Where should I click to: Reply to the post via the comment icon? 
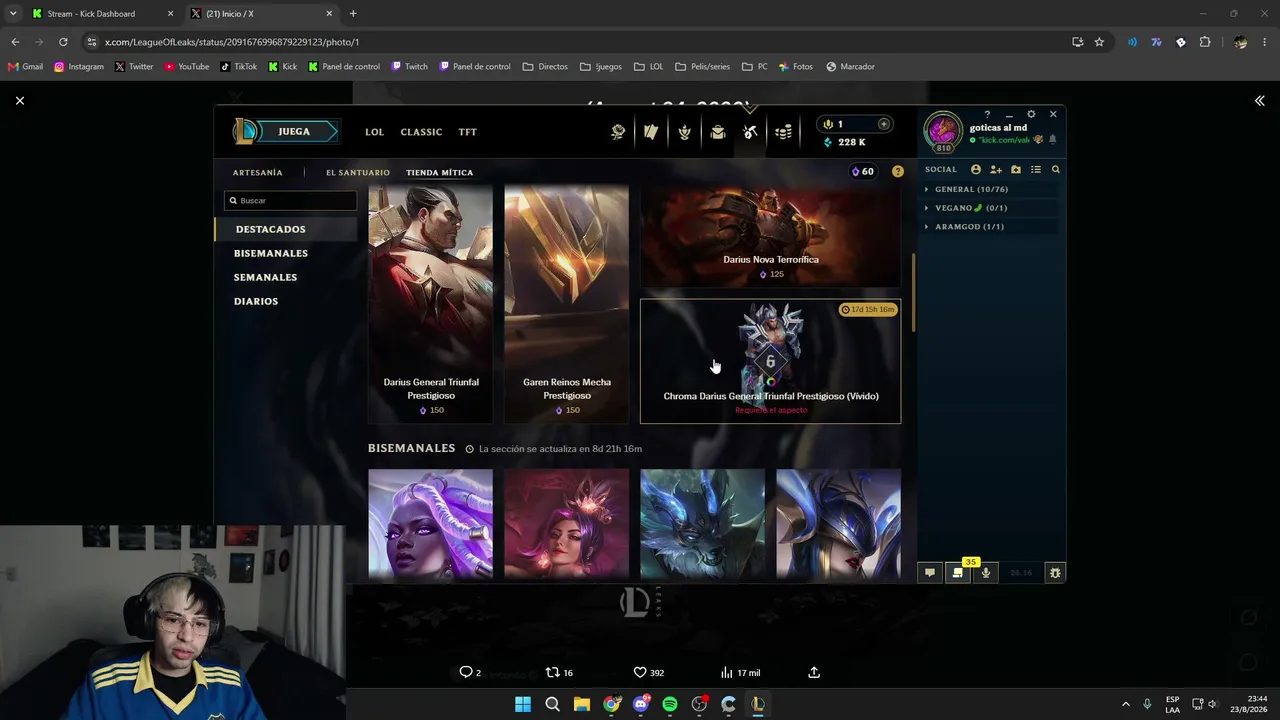click(x=465, y=672)
